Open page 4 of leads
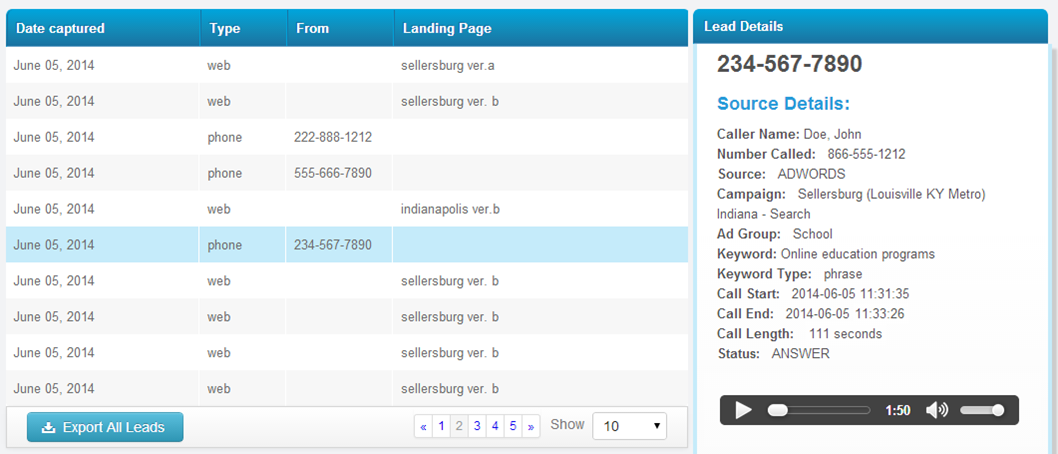The height and width of the screenshot is (454, 1058). pos(495,426)
